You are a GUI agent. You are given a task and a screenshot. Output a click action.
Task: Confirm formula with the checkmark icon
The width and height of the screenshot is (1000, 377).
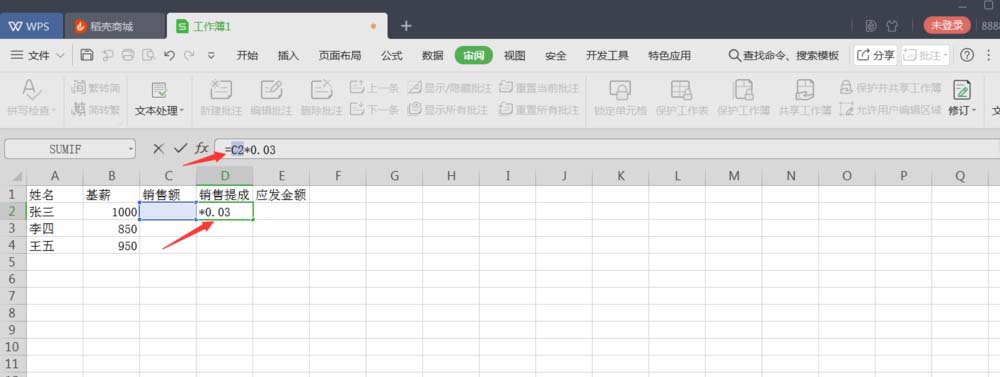pyautogui.click(x=180, y=149)
